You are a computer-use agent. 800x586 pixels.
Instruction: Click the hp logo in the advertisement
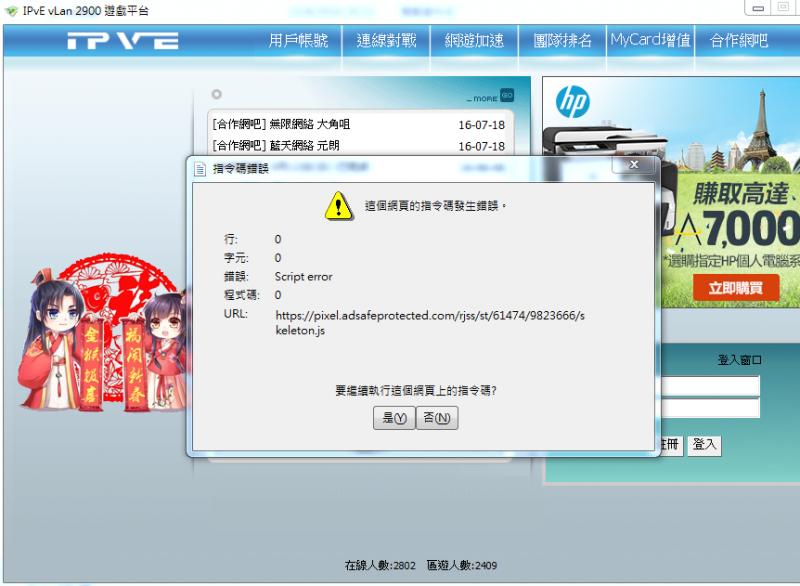coord(573,102)
